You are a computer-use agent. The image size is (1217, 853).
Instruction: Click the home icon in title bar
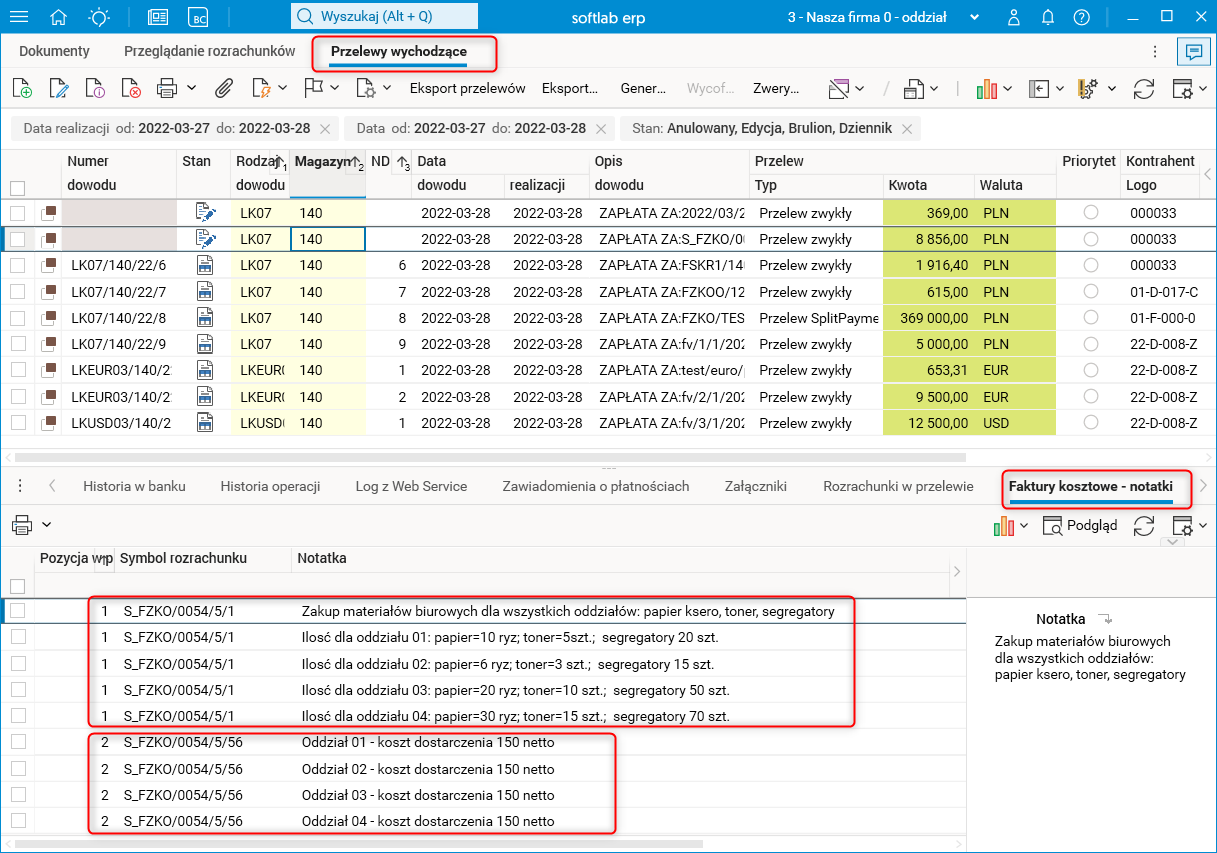[59, 17]
